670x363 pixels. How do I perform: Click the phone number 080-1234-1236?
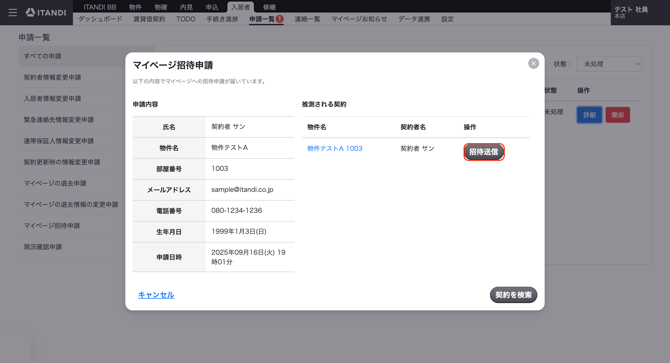tap(237, 211)
